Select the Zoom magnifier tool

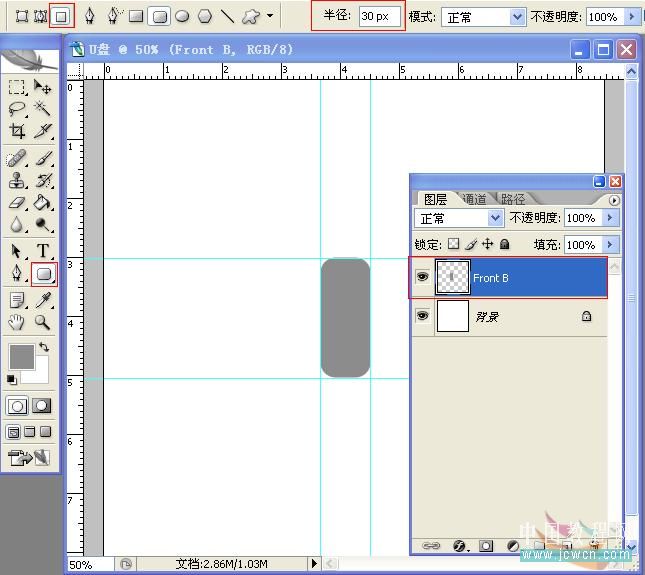[x=43, y=322]
